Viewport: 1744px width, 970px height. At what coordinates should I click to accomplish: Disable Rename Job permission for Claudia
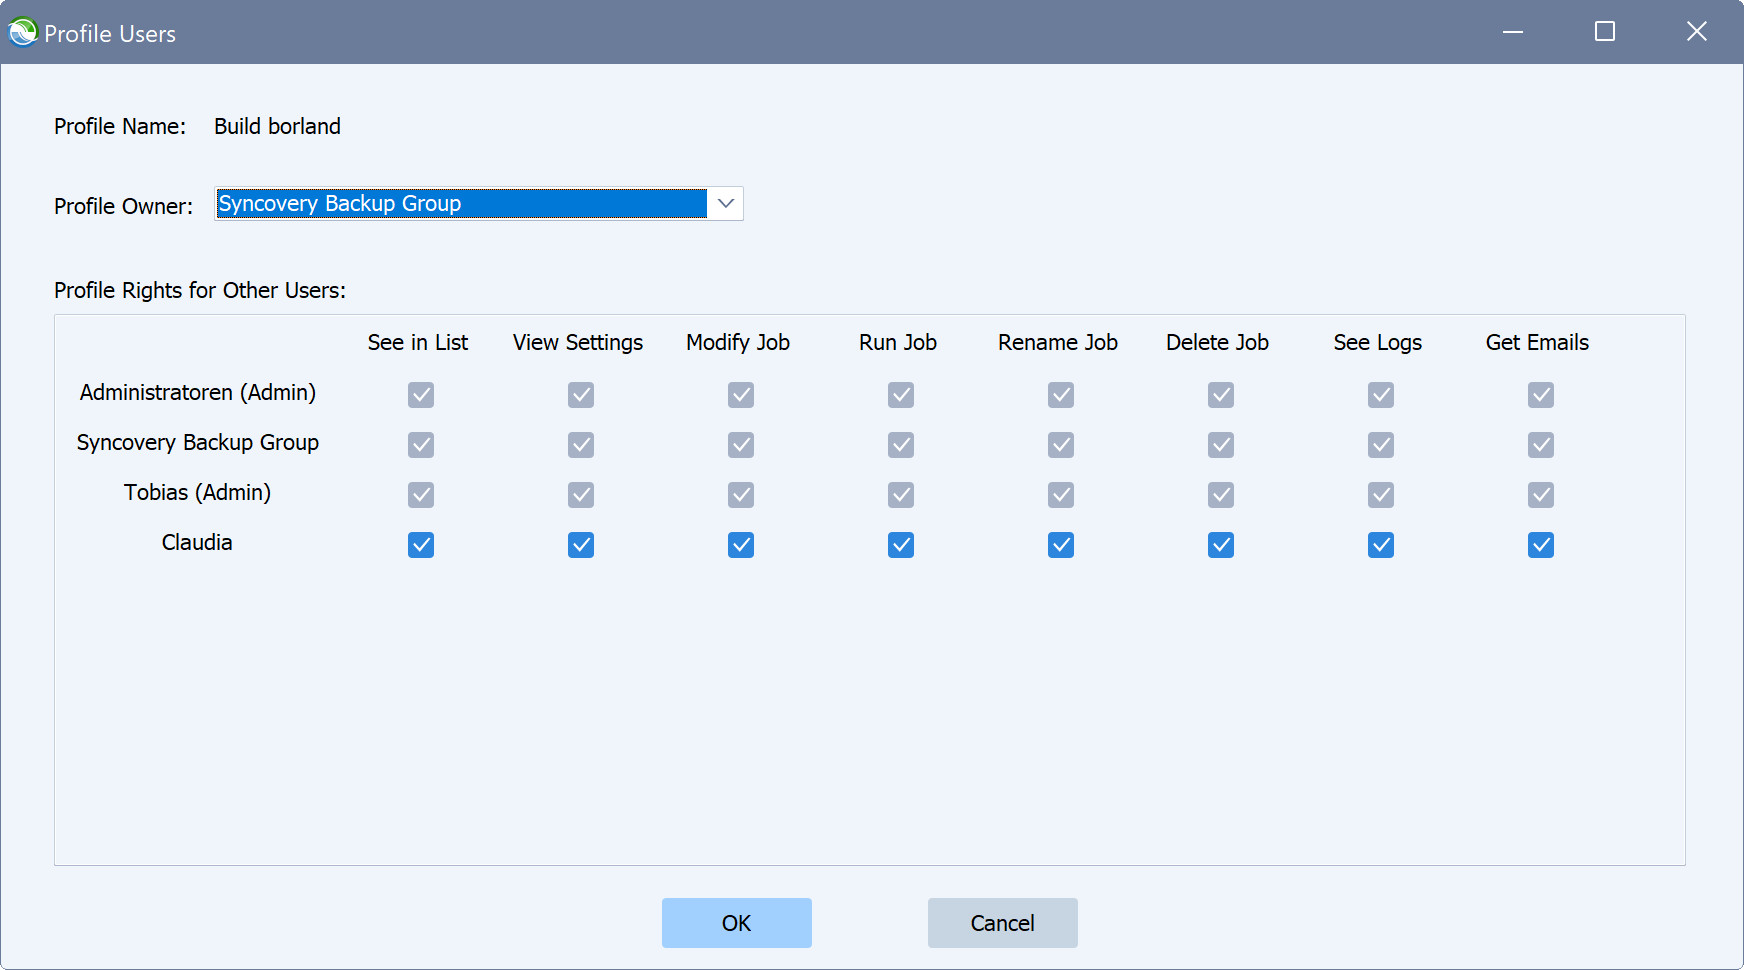pos(1060,545)
